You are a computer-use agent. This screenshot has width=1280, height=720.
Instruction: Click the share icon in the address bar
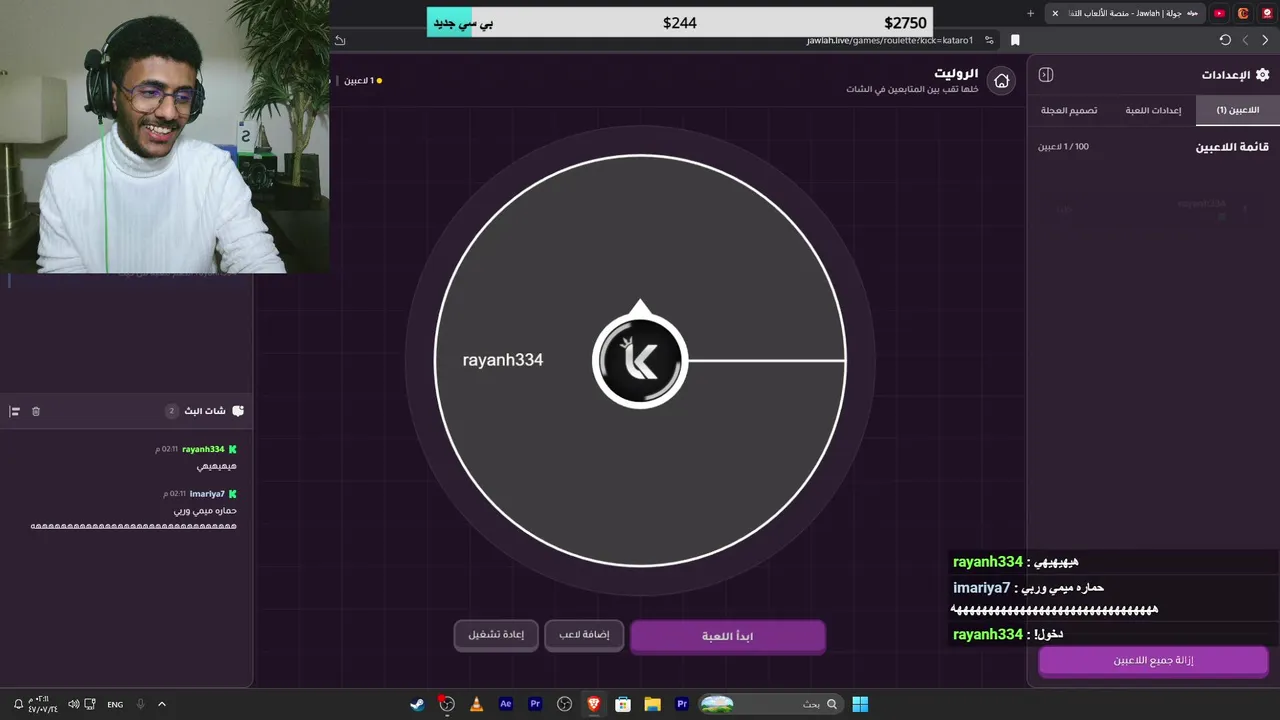(x=340, y=40)
